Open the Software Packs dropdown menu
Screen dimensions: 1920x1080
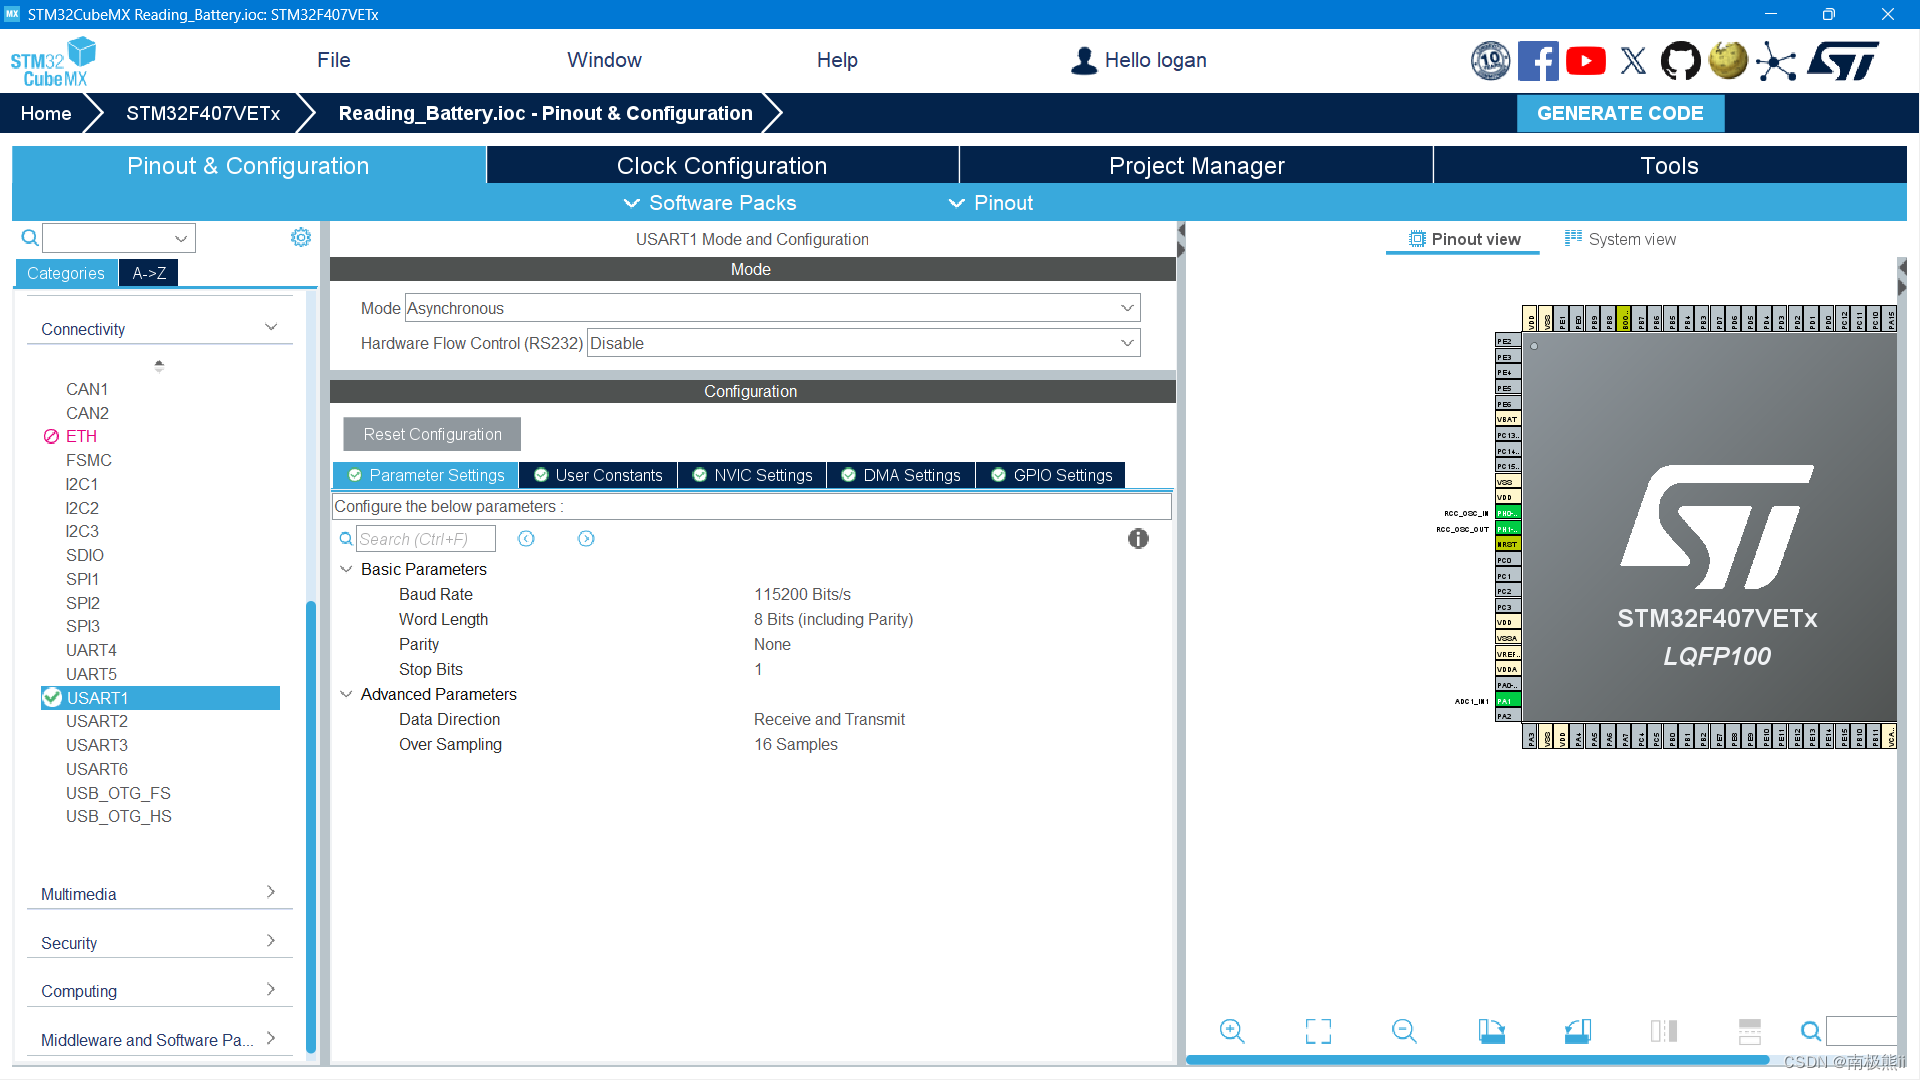click(710, 203)
